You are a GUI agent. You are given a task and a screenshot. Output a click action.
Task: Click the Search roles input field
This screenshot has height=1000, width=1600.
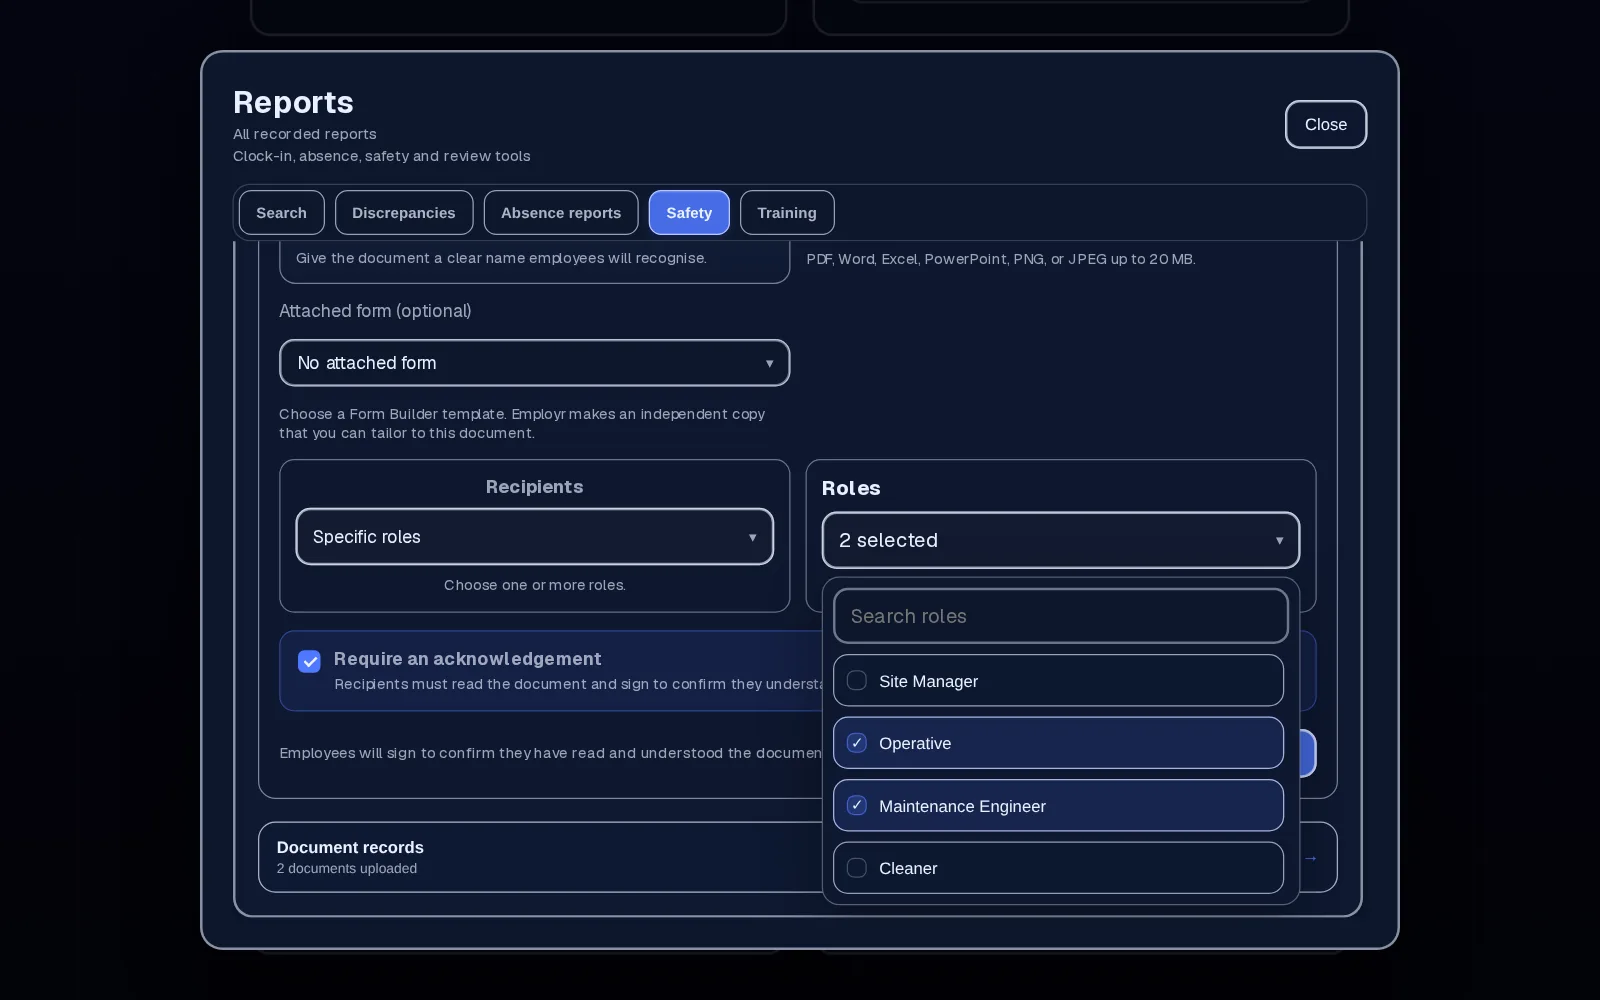point(1060,616)
